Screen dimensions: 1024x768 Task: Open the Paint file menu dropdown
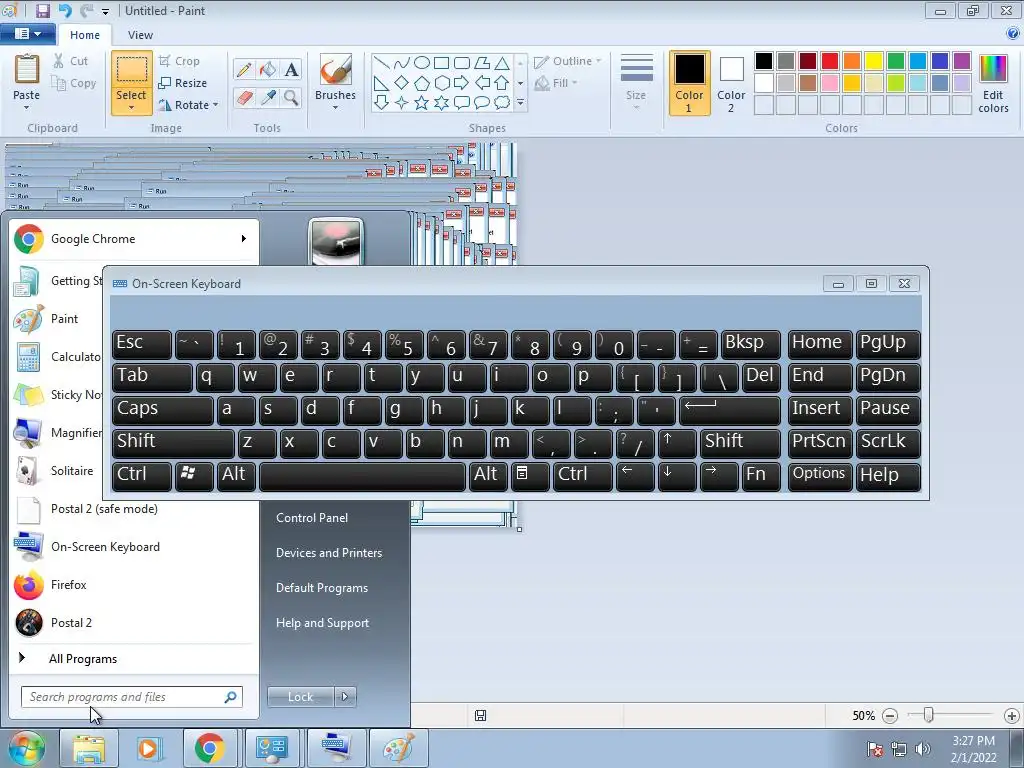[x=27, y=33]
